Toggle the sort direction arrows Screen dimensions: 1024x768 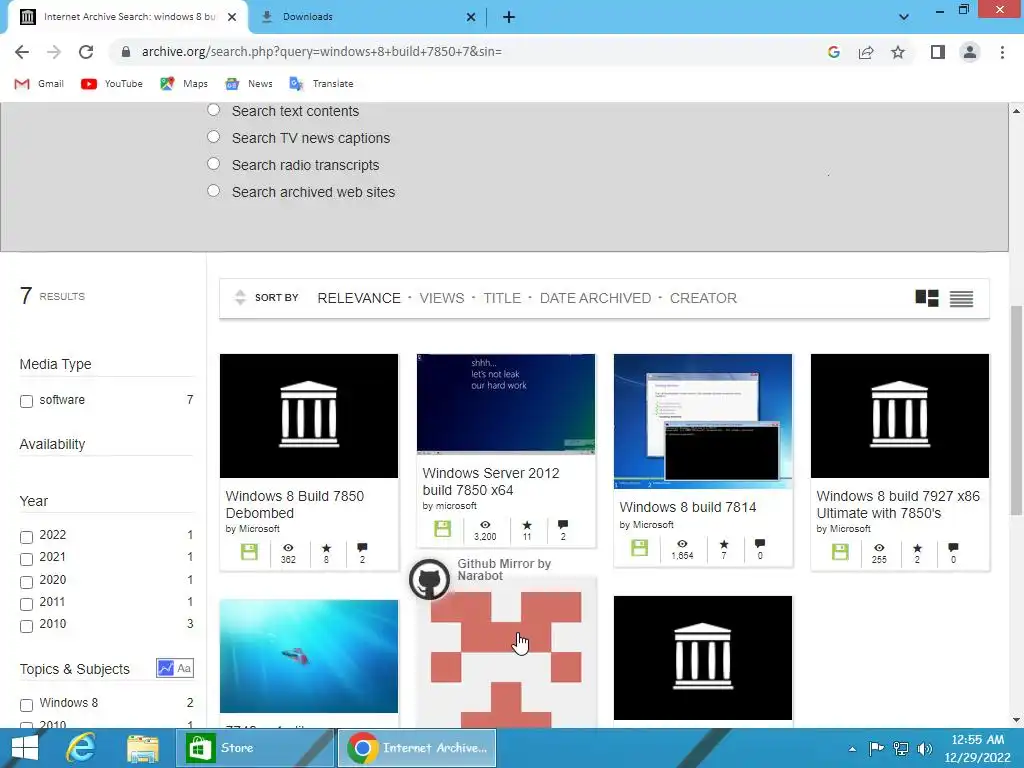tap(240, 298)
